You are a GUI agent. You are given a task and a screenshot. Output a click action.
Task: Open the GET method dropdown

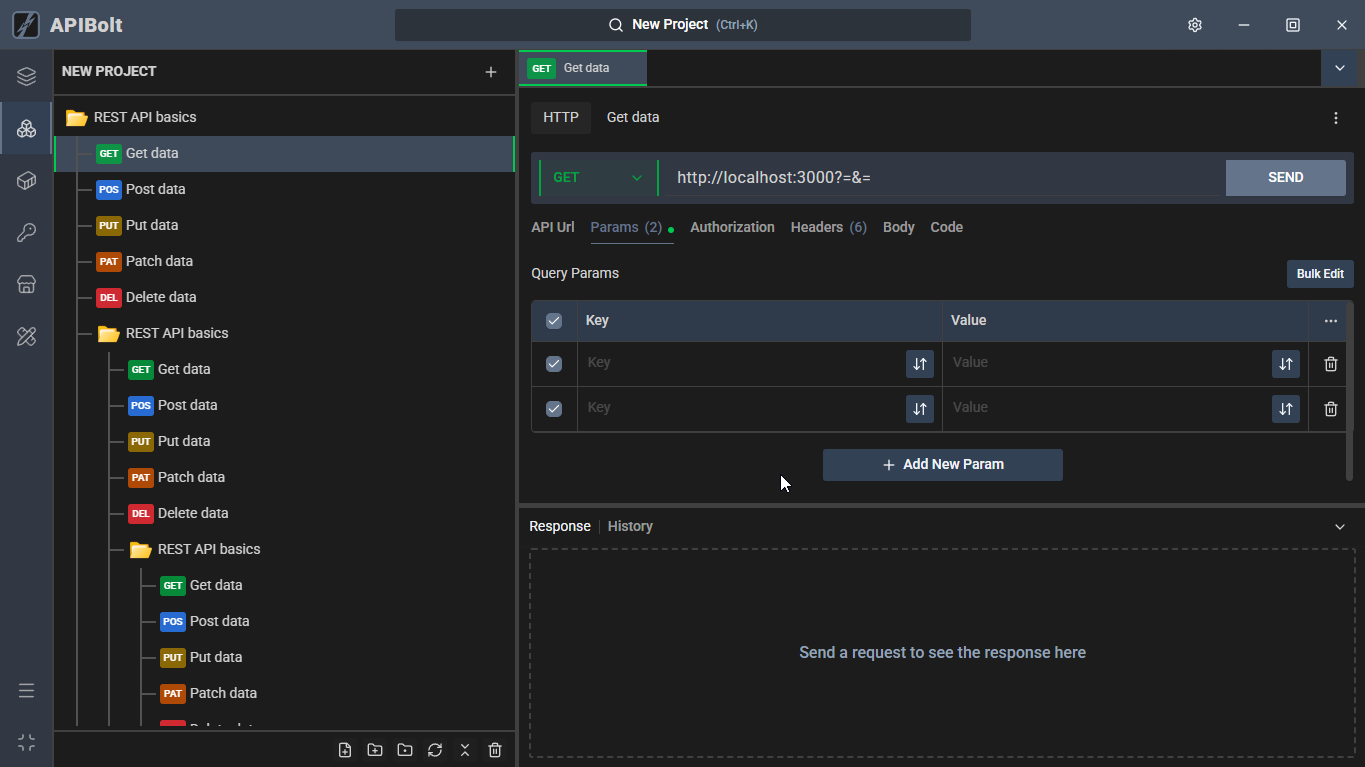(x=598, y=178)
